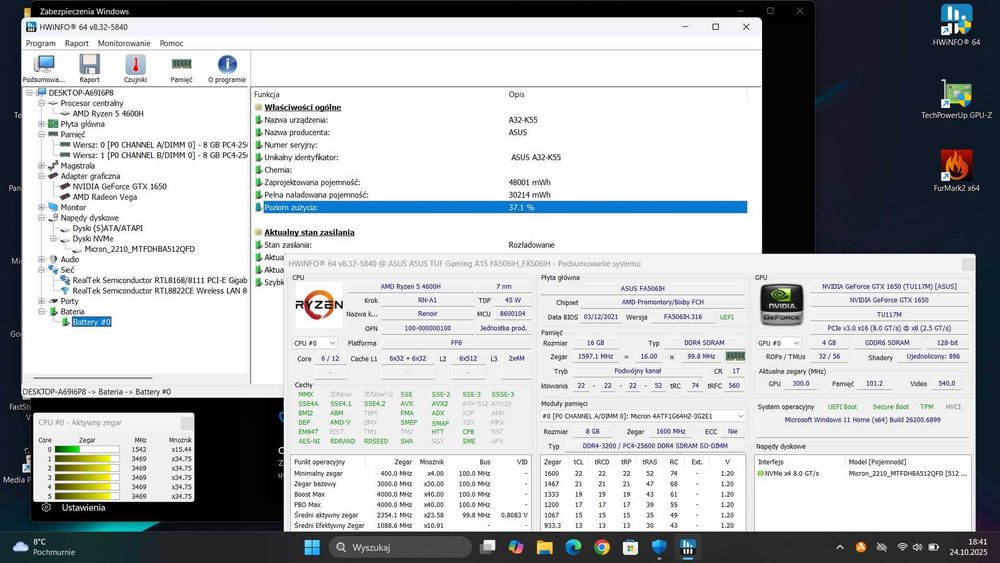This screenshot has width=1000, height=563.
Task: Select Battery #0 tree item
Action: (x=91, y=322)
